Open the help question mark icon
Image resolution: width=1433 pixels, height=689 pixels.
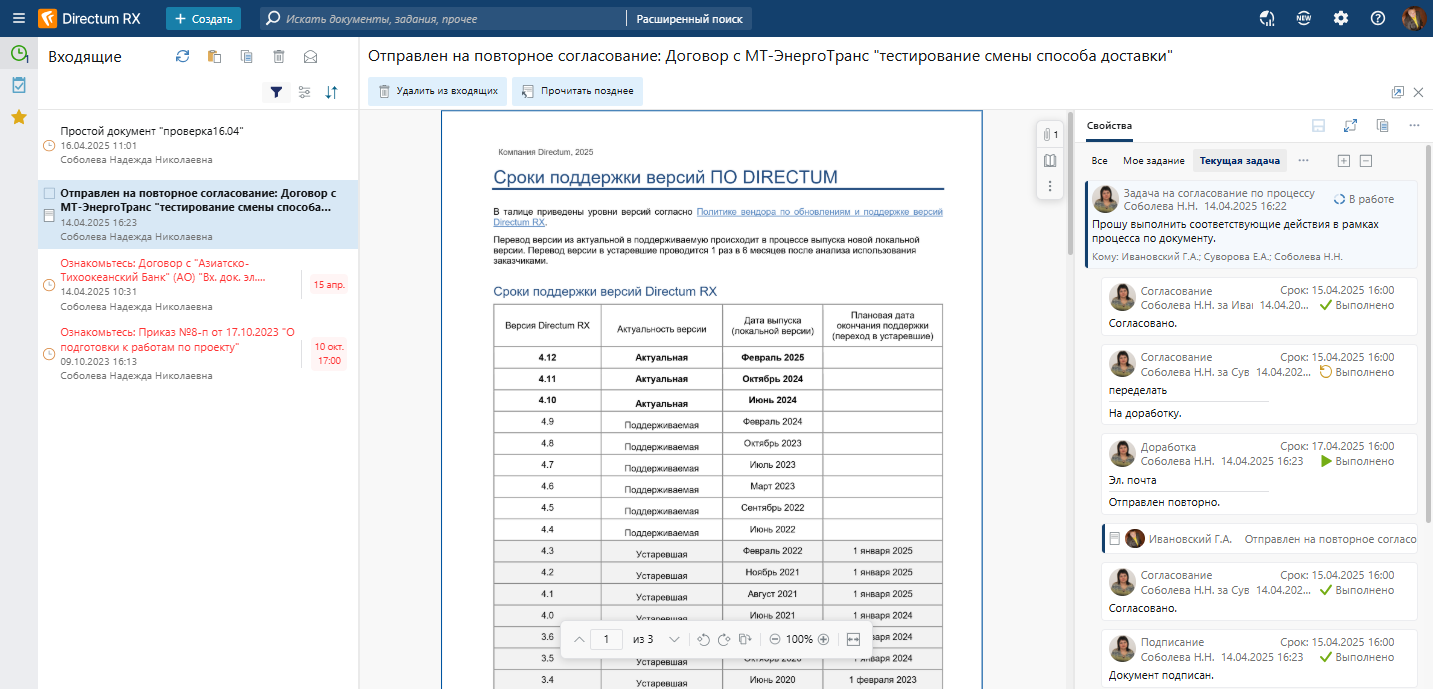[1378, 18]
